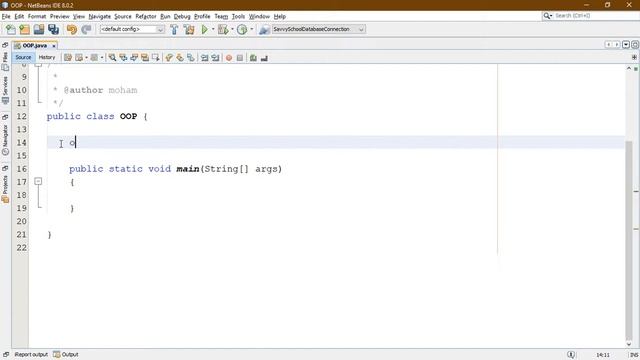640x360 pixels.
Task: Click the scrollbar up arrow
Action: pos(629,69)
